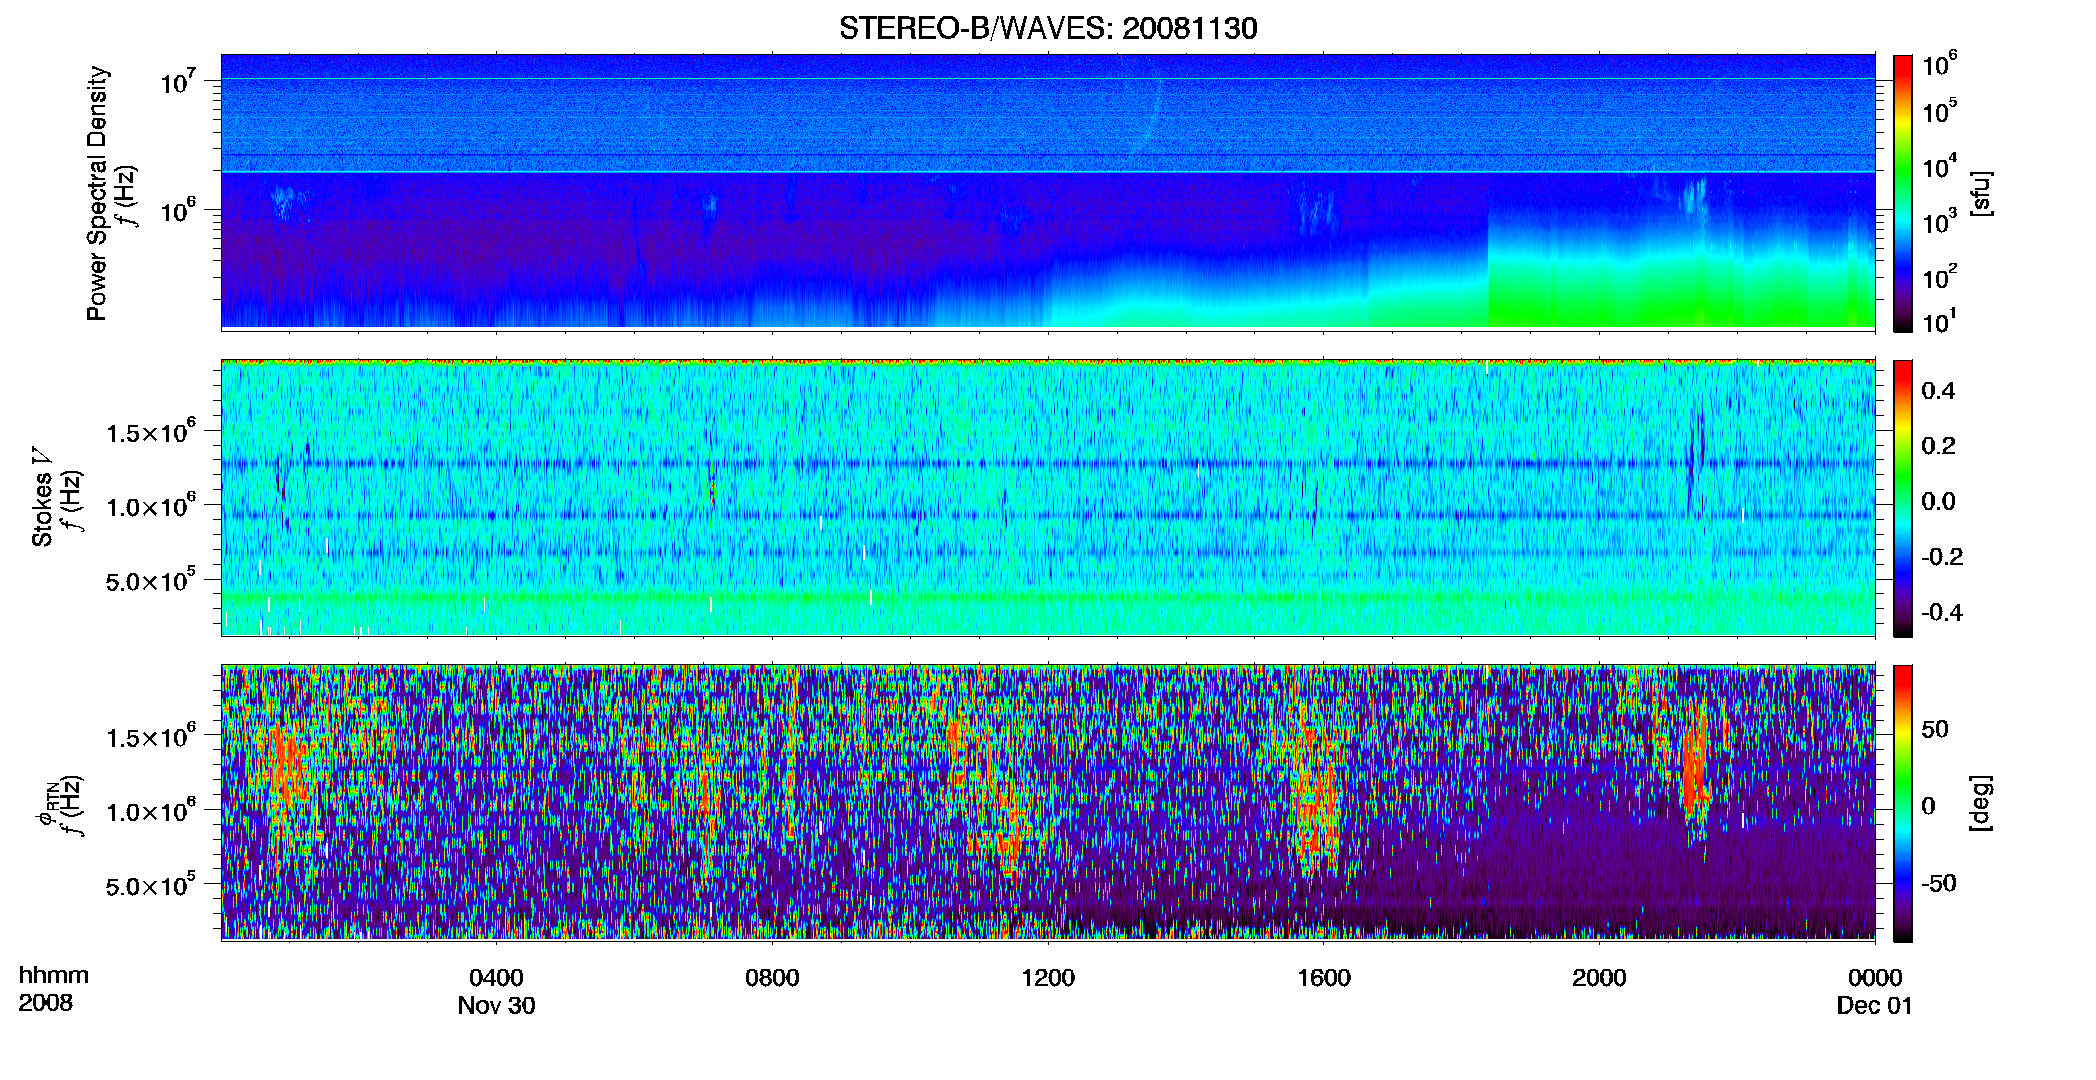Screen dimensions: 2096x1080
Task: Select the Dec 01 date label
Action: coord(1875,1006)
